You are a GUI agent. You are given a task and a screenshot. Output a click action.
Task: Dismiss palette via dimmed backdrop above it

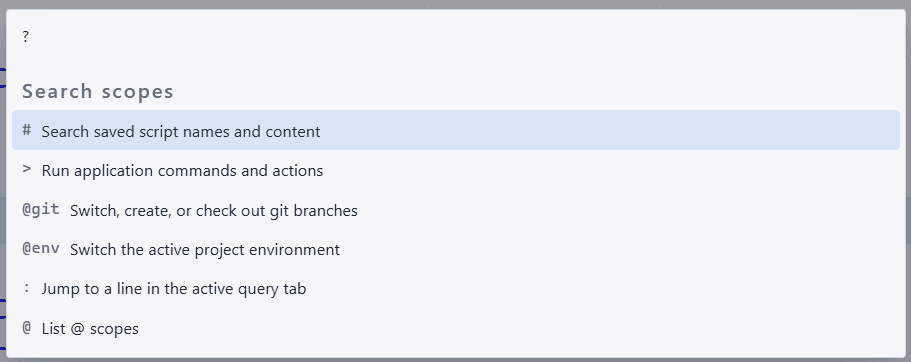(456, 4)
